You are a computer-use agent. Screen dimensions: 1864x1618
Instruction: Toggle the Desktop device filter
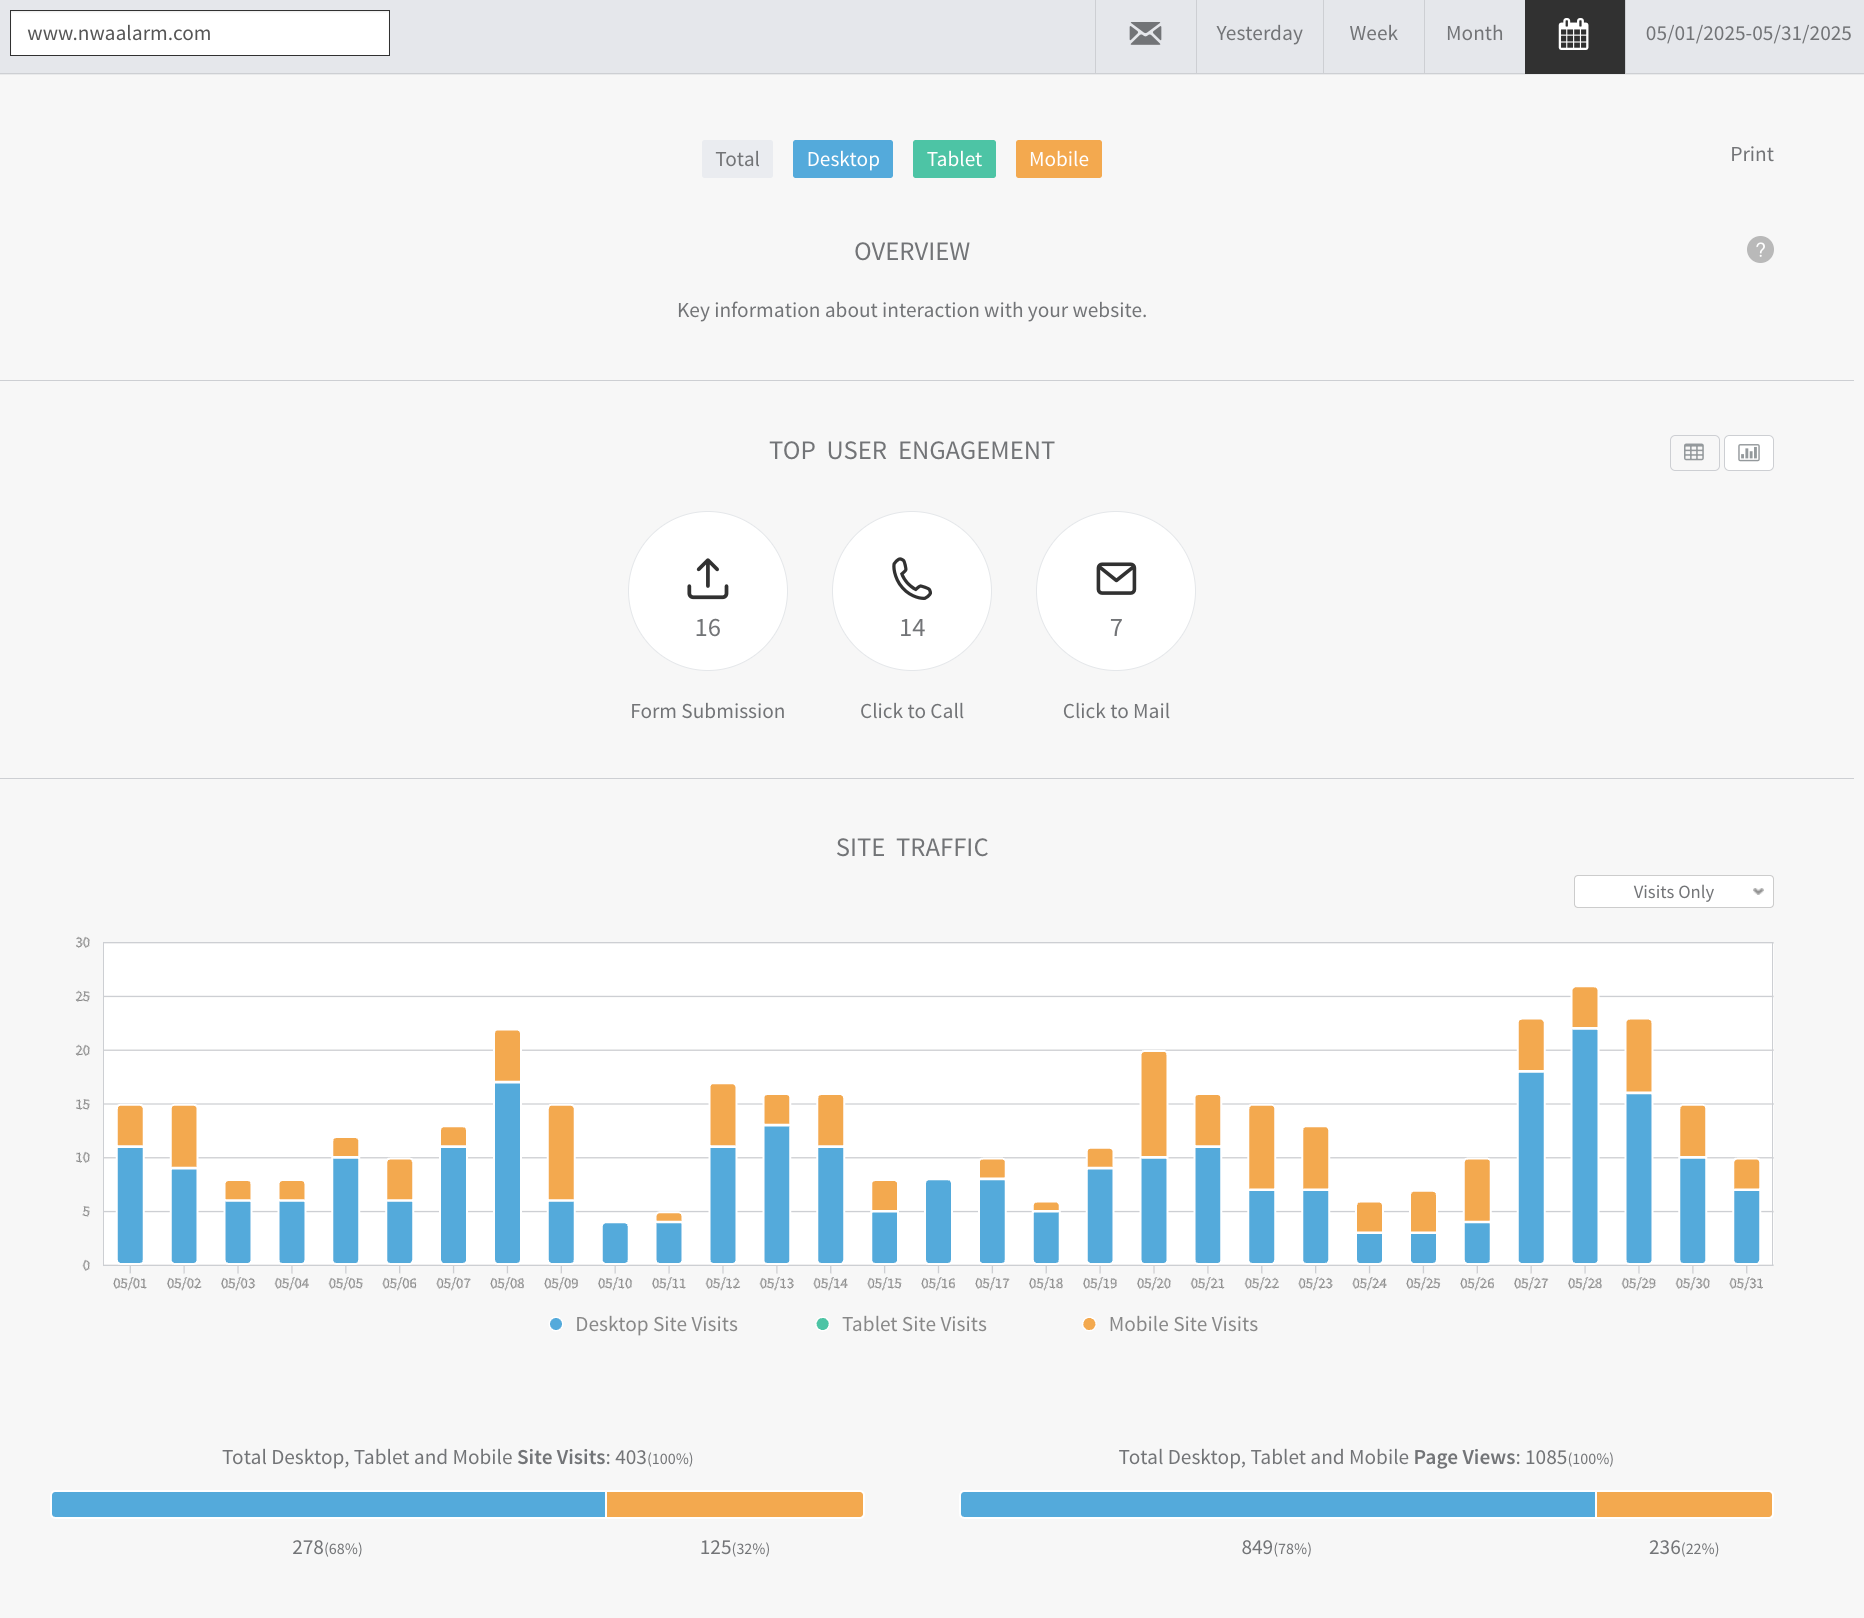click(842, 159)
